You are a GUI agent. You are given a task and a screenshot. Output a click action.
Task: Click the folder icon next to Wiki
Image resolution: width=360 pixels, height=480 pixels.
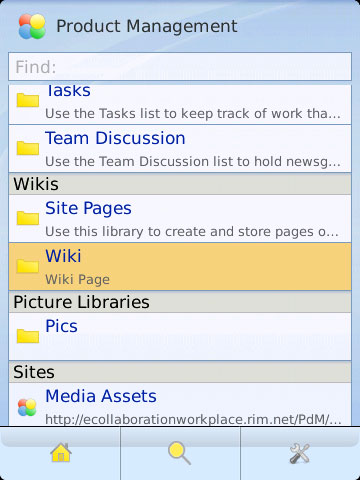(x=28, y=266)
